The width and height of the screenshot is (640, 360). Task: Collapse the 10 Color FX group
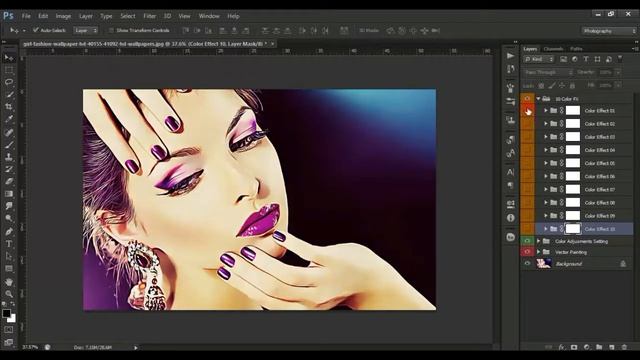click(538, 99)
